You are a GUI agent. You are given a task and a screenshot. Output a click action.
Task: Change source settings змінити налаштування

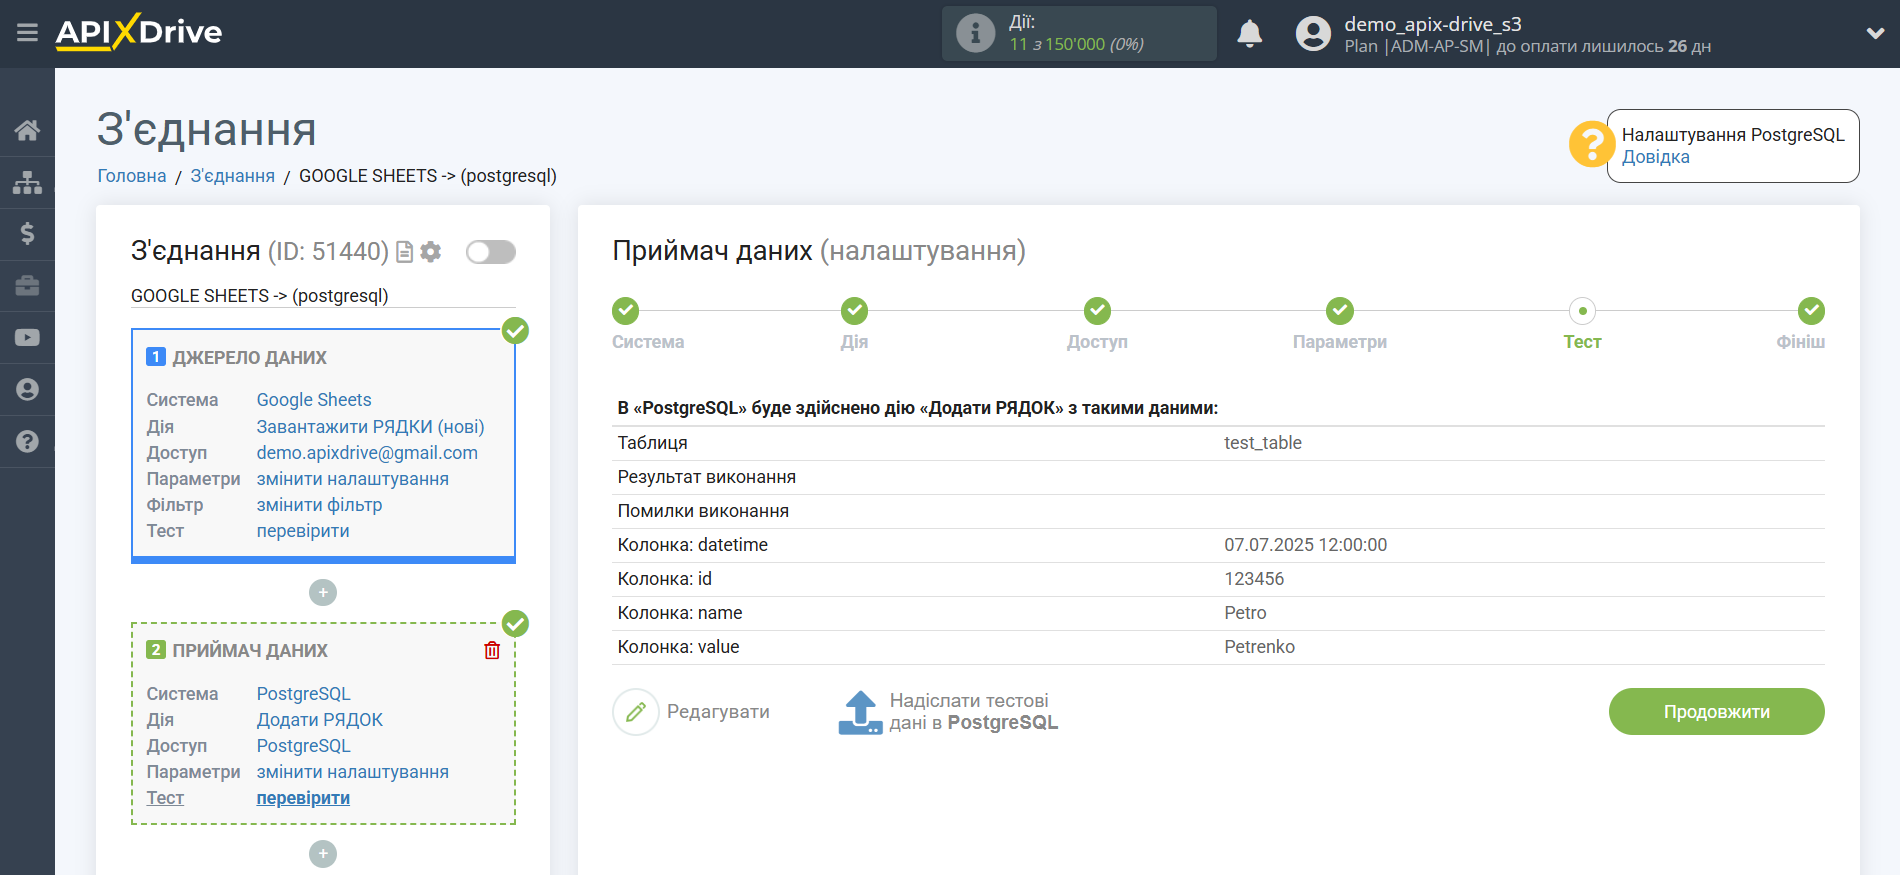coord(353,479)
